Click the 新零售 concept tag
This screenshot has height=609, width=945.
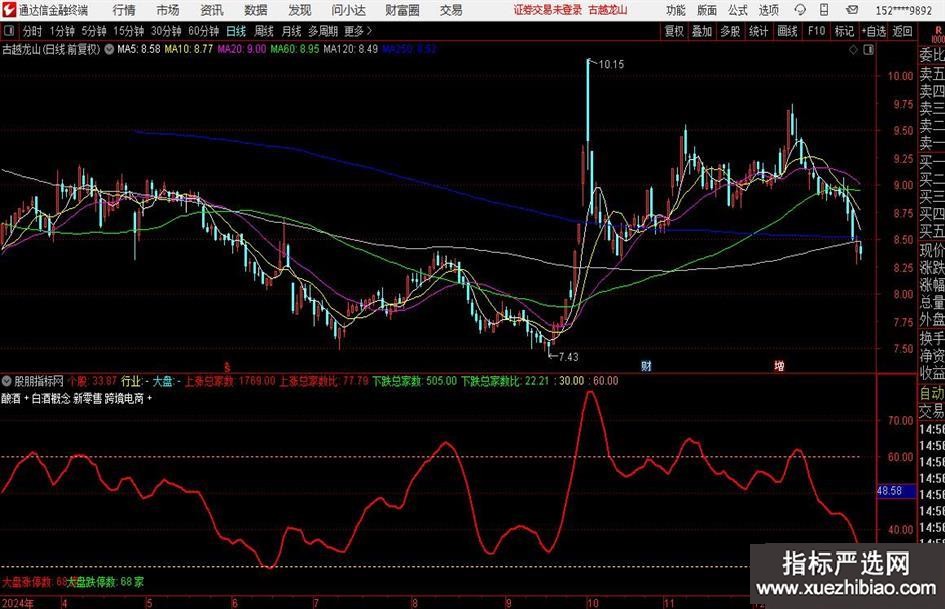click(87, 399)
